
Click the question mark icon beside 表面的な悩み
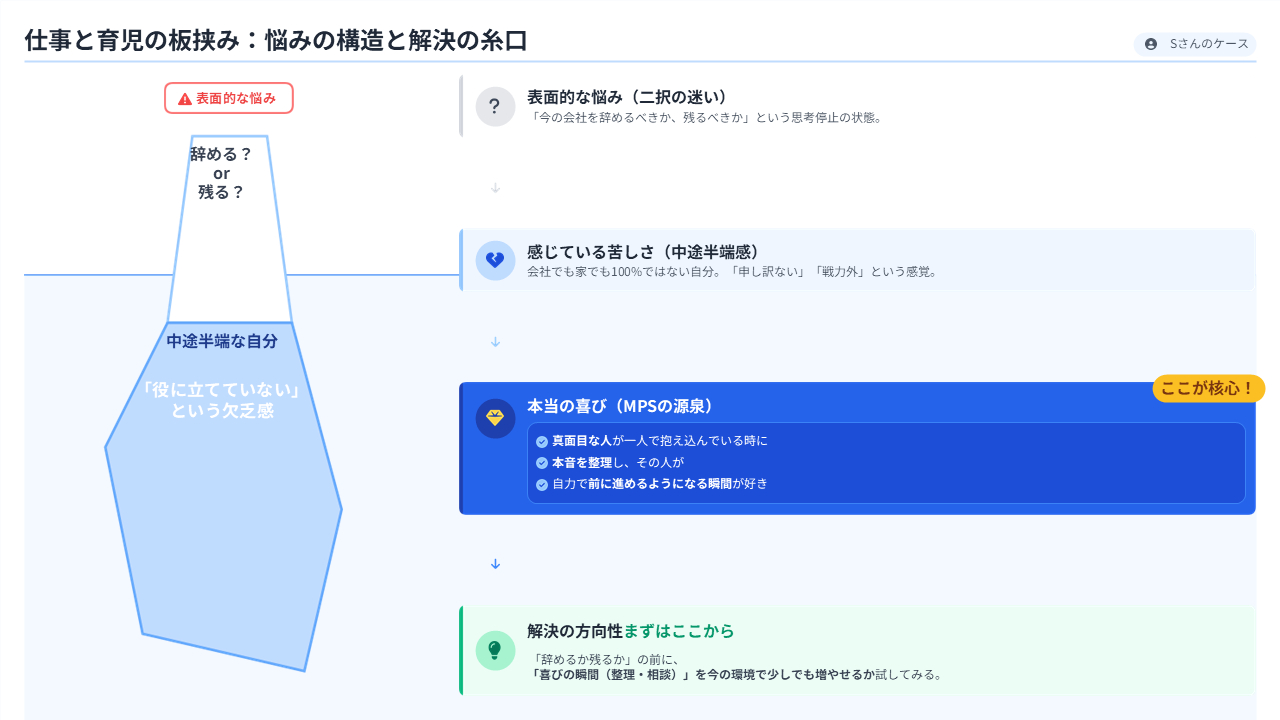(x=495, y=106)
